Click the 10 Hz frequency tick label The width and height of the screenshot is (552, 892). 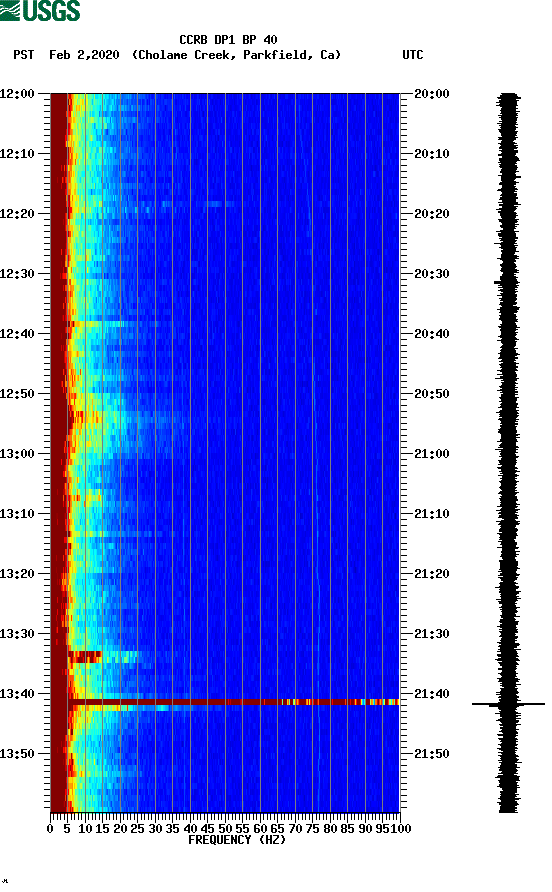tap(85, 829)
